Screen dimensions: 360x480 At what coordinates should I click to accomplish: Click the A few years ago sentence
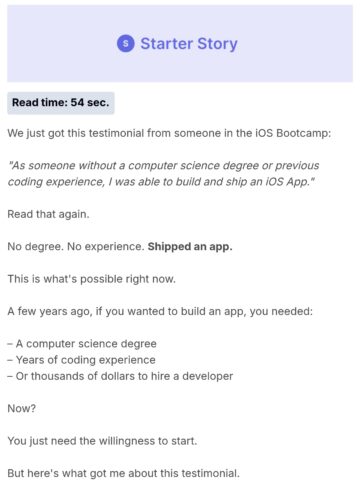[160, 311]
